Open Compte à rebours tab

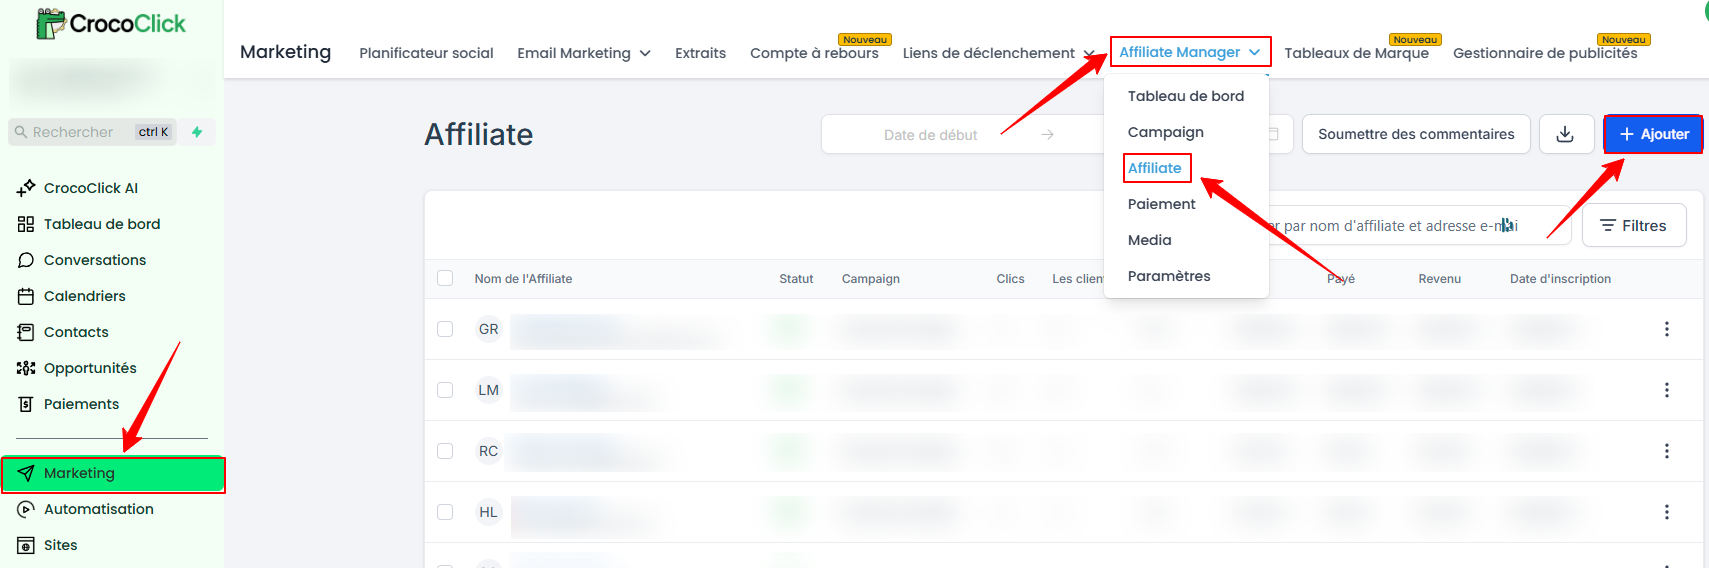(x=814, y=53)
